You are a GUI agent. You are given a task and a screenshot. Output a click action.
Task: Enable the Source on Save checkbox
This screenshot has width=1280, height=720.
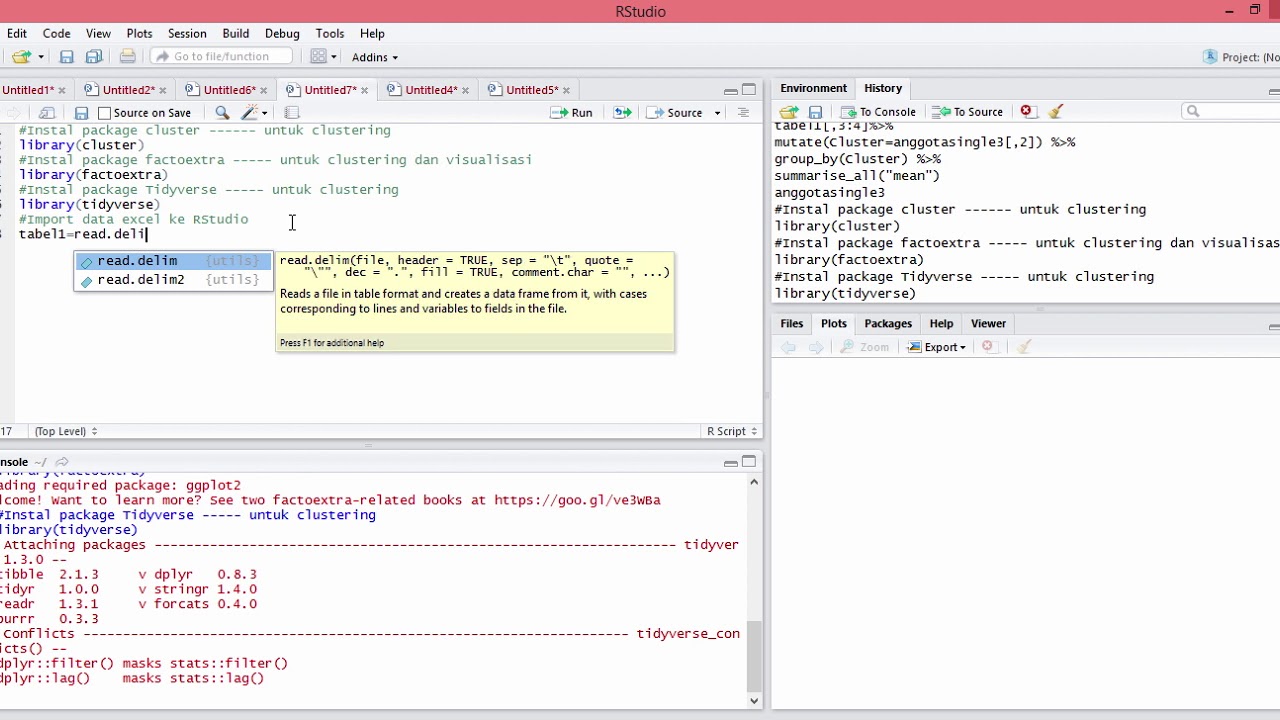[x=104, y=113]
